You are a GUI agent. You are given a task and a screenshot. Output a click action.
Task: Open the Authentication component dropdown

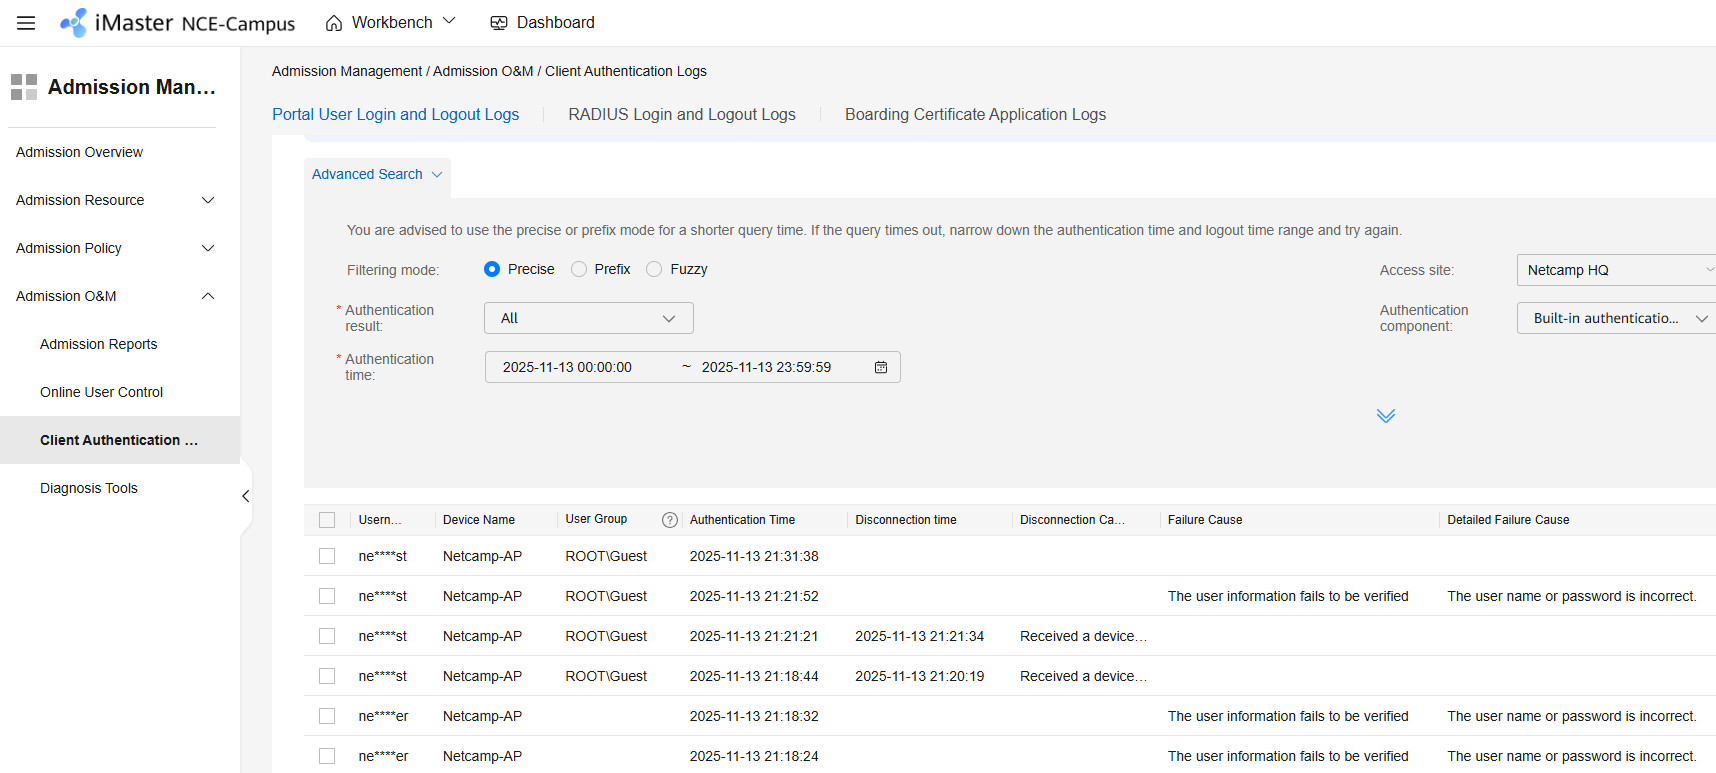[1617, 318]
